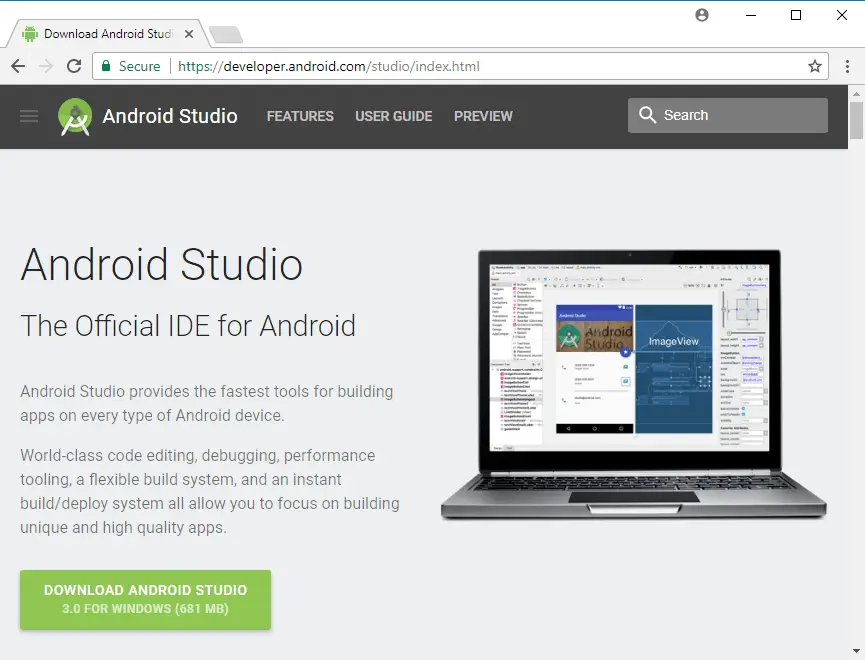This screenshot has height=660, width=865.
Task: Click the Android Studio header title
Action: pos(170,116)
